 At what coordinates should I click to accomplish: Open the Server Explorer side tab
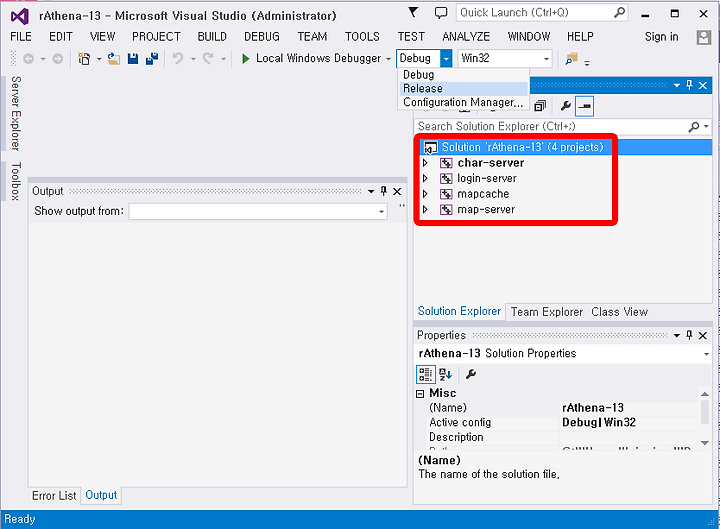[x=16, y=113]
